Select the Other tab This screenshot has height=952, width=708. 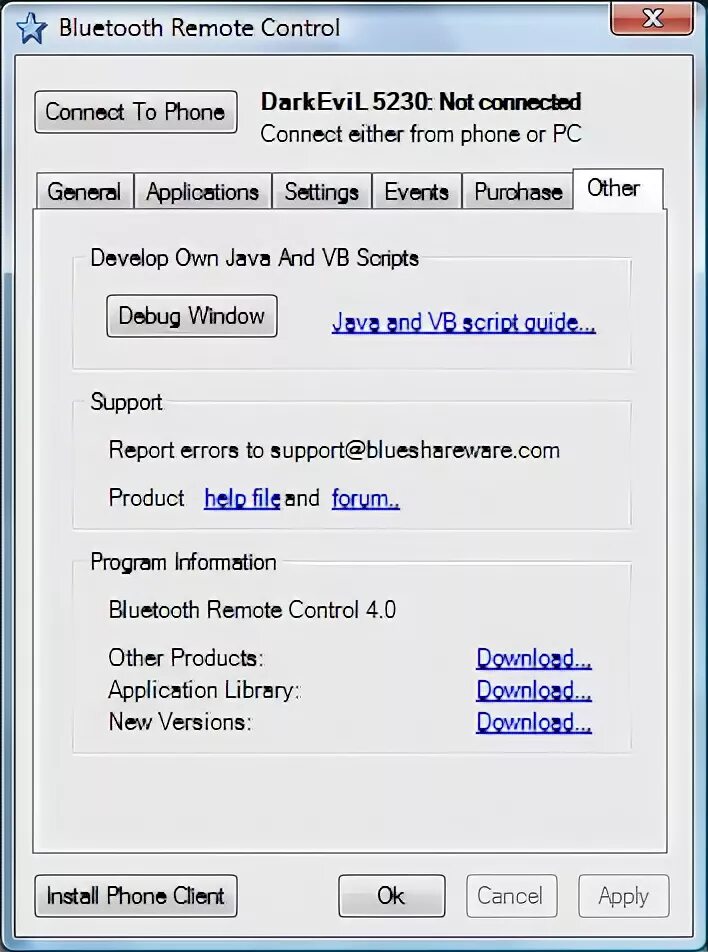click(618, 189)
